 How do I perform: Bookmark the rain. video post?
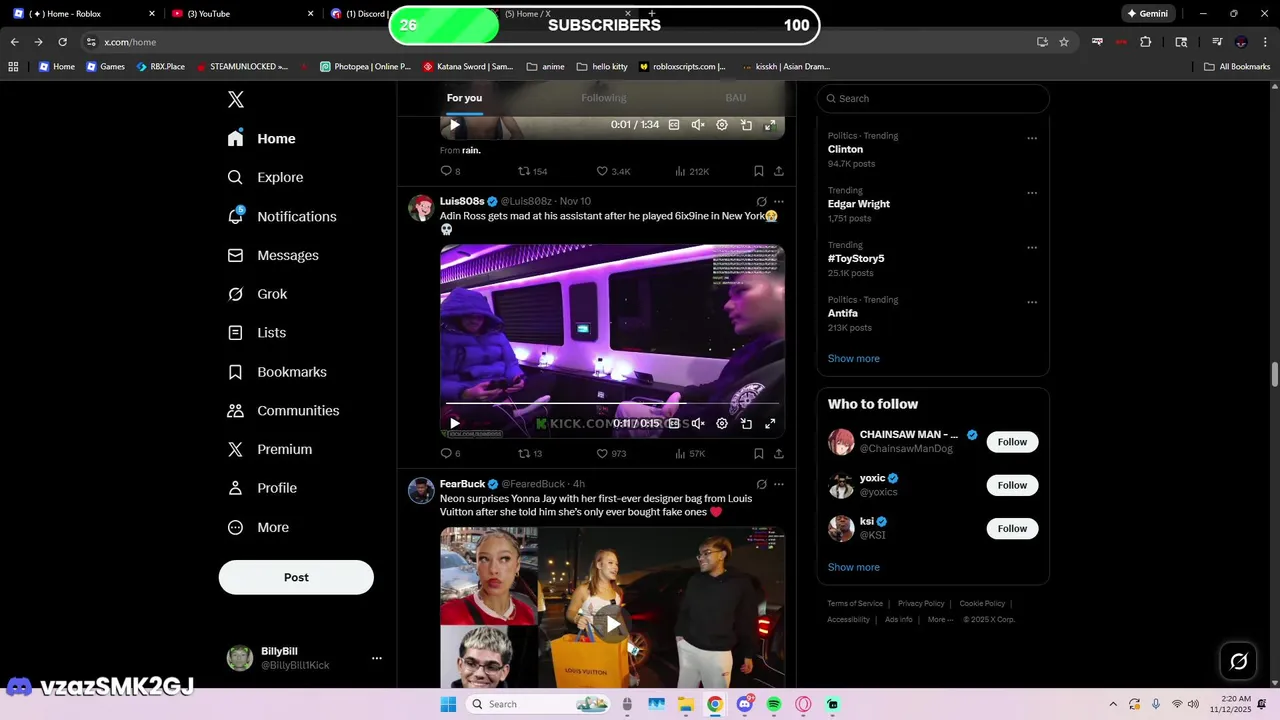click(x=759, y=171)
